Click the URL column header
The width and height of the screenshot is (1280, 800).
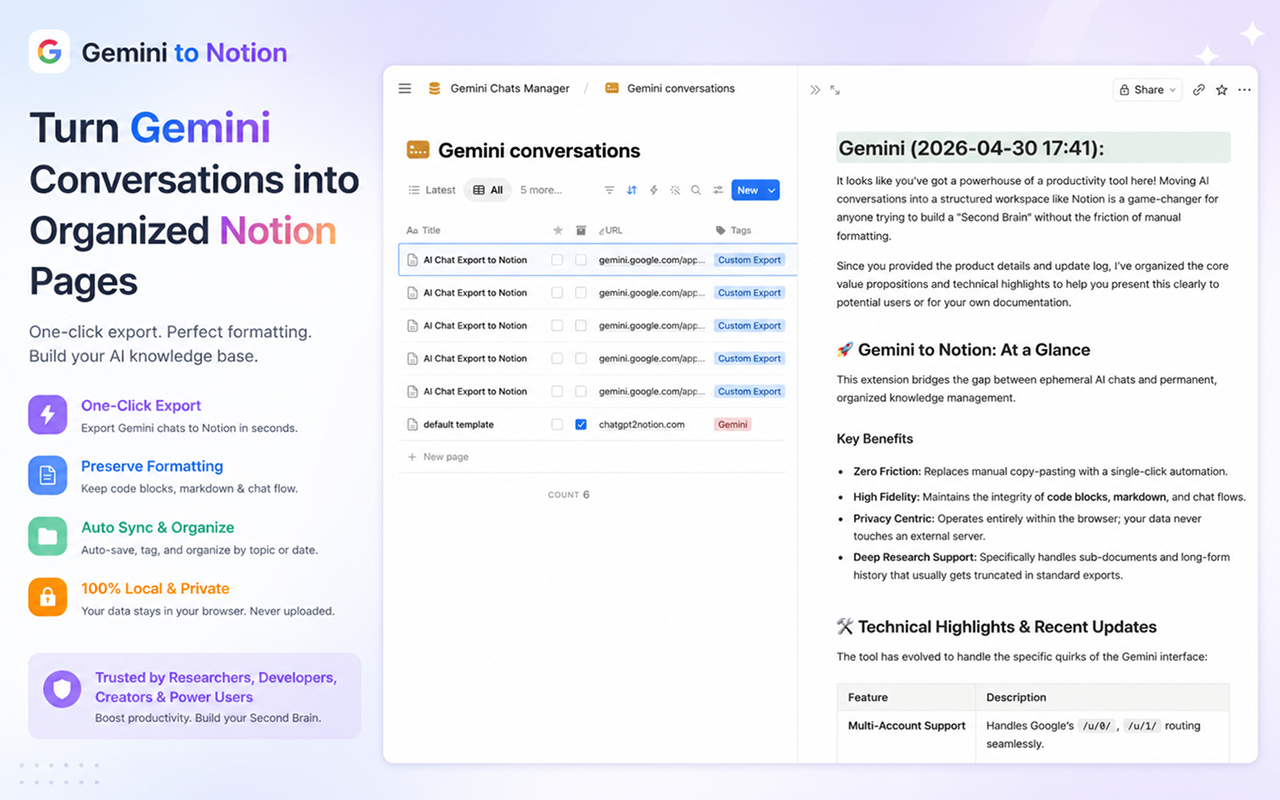coord(611,230)
